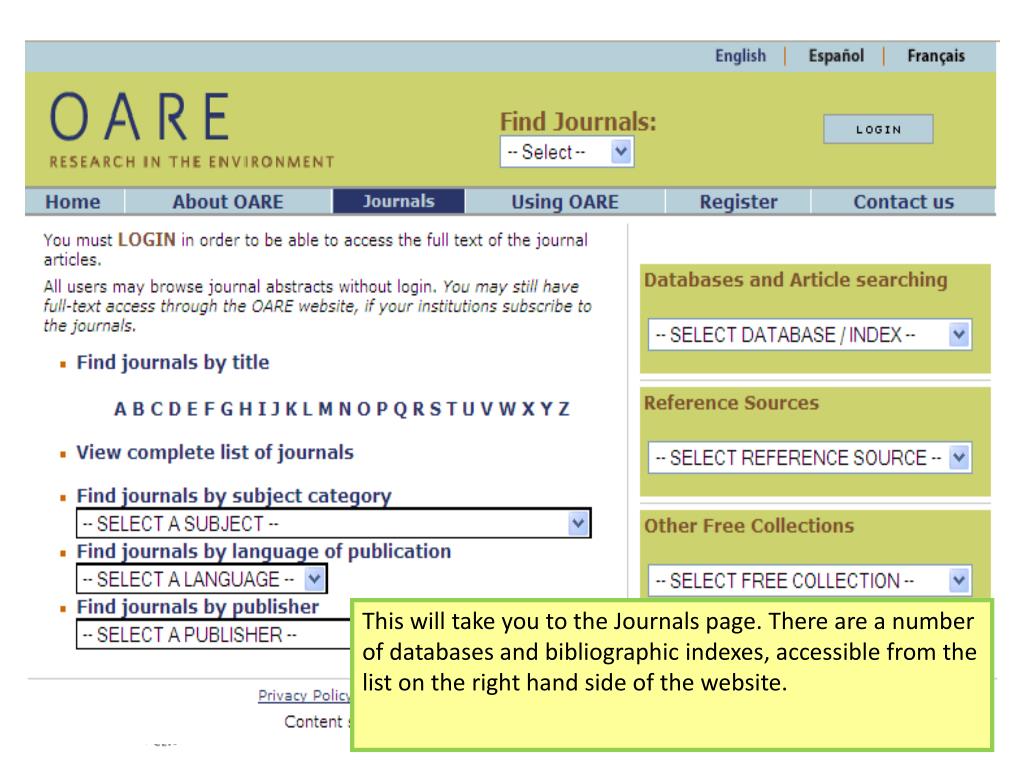
Task: Browse journals starting with letter U
Action: click(x=468, y=409)
